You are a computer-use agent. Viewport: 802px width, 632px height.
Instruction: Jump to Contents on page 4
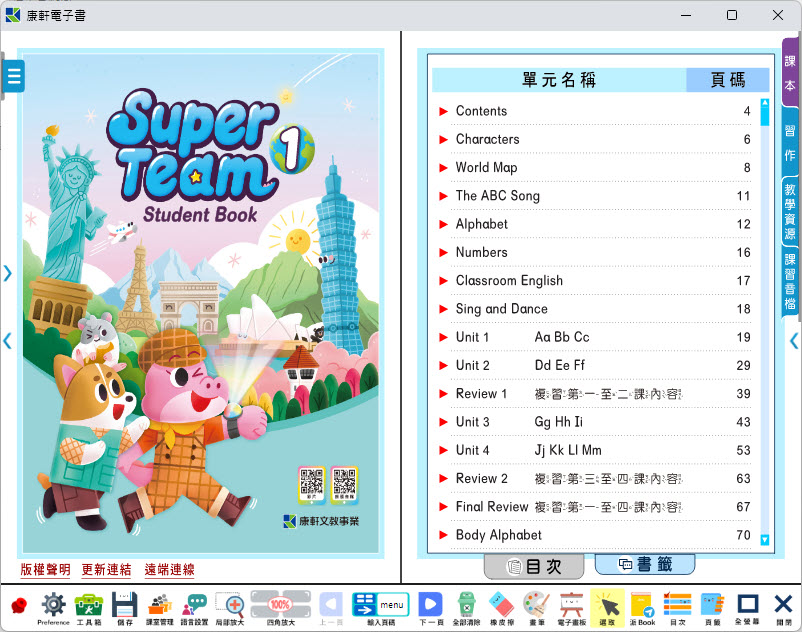[595, 111]
